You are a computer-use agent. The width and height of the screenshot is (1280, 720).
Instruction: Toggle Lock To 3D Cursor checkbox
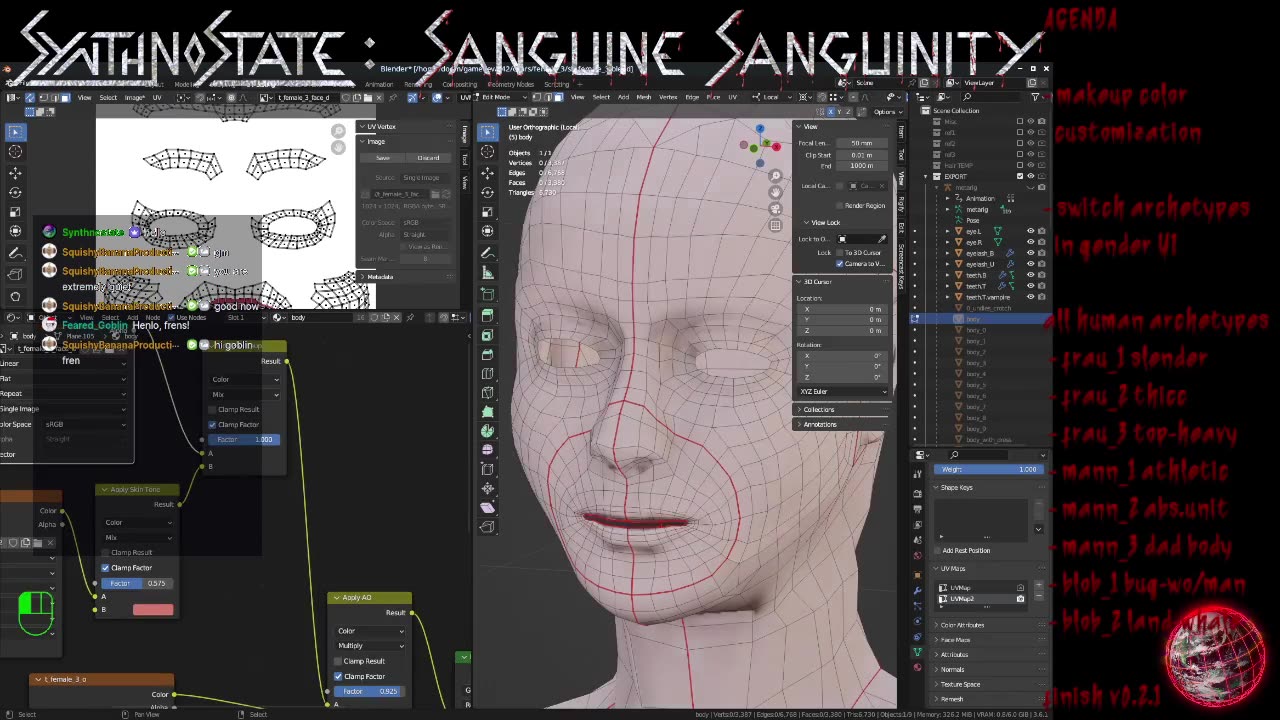(x=840, y=253)
